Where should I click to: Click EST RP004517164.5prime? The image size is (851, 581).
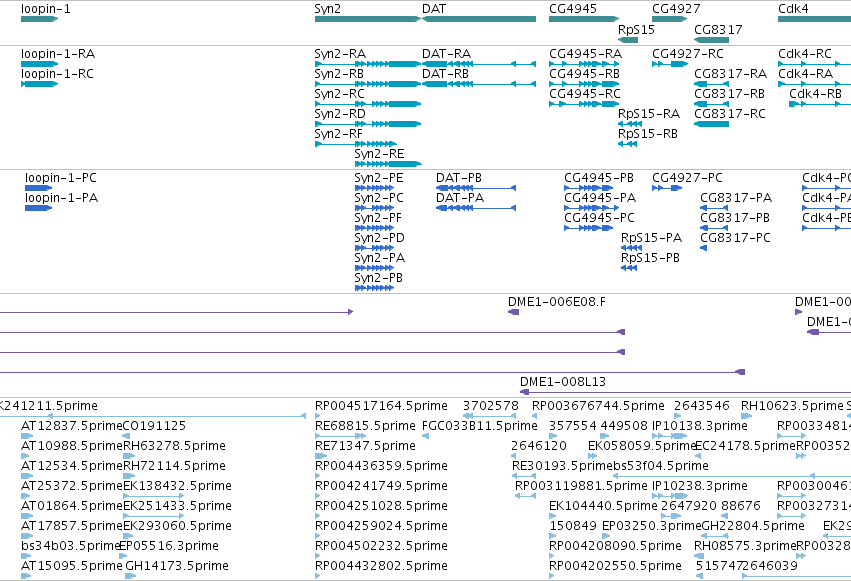pos(317,416)
